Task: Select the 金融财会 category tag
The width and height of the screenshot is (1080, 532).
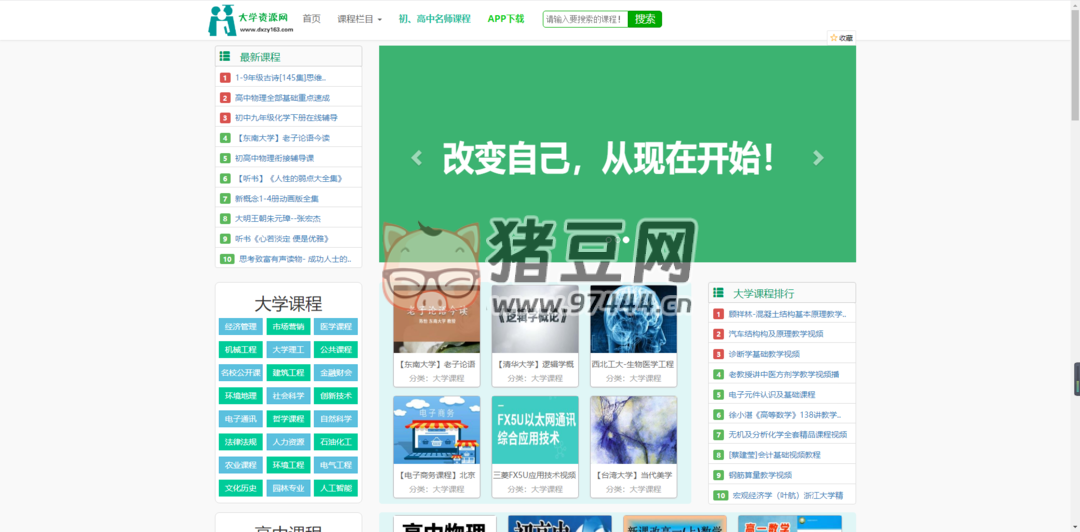Action: coord(336,373)
